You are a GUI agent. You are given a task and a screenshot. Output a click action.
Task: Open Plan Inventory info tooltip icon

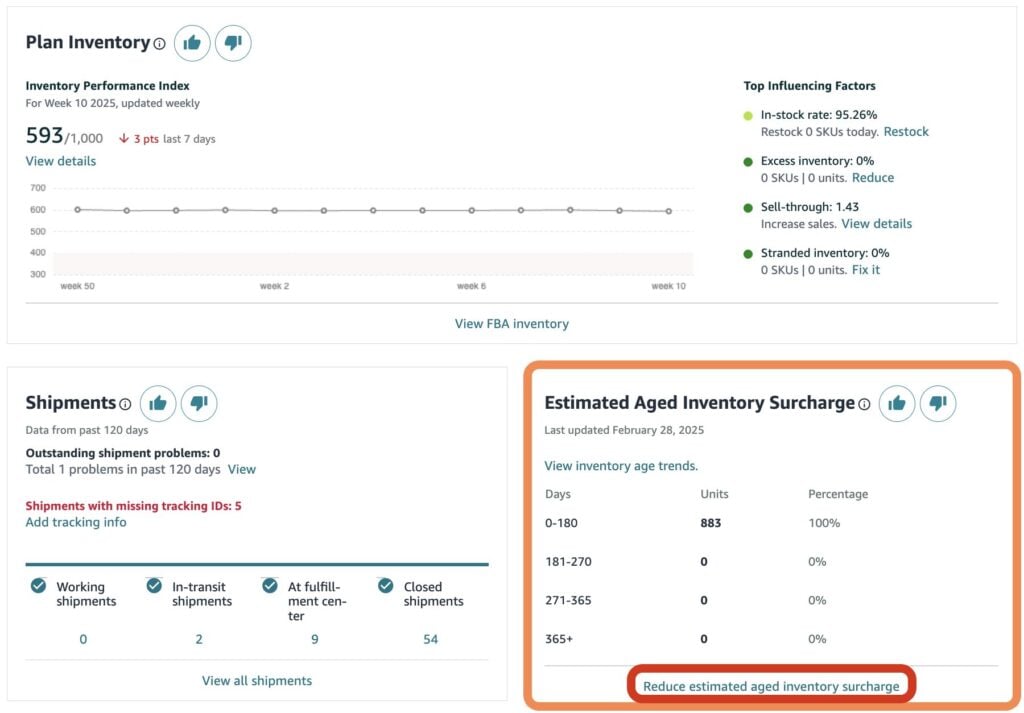coord(159,44)
